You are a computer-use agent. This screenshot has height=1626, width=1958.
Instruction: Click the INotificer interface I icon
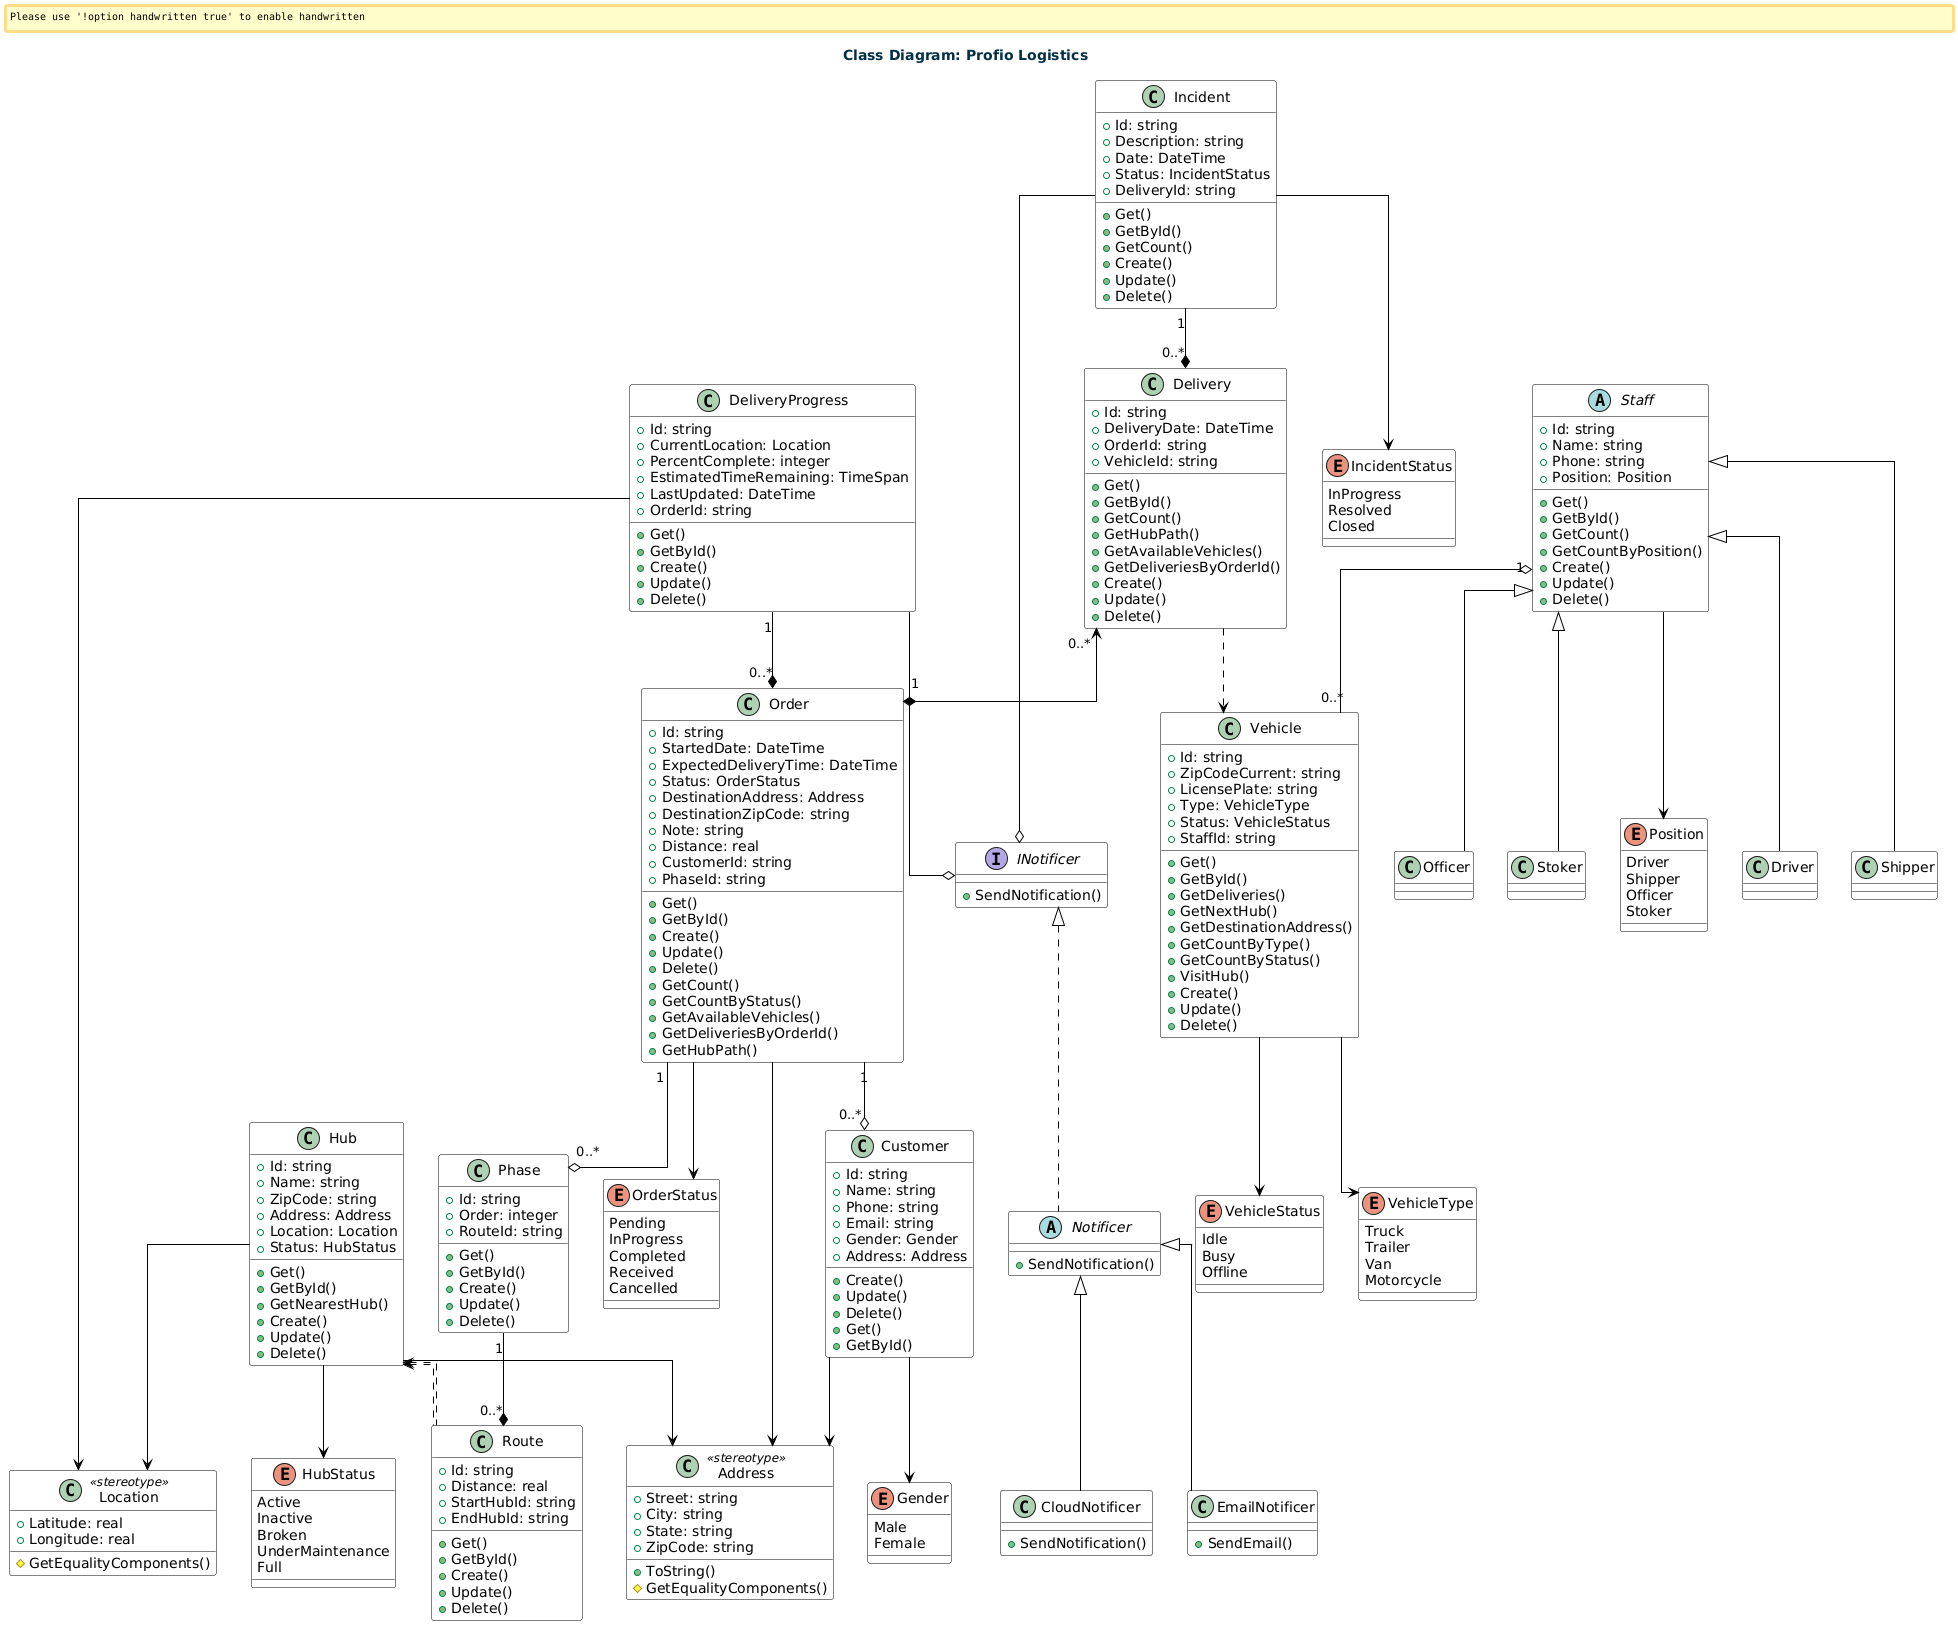coord(997,859)
